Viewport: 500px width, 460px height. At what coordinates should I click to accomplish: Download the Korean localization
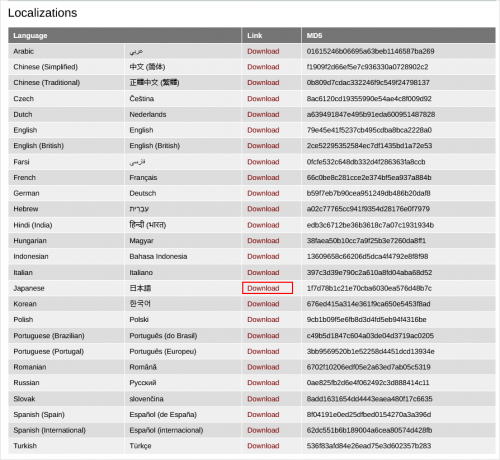tap(263, 304)
